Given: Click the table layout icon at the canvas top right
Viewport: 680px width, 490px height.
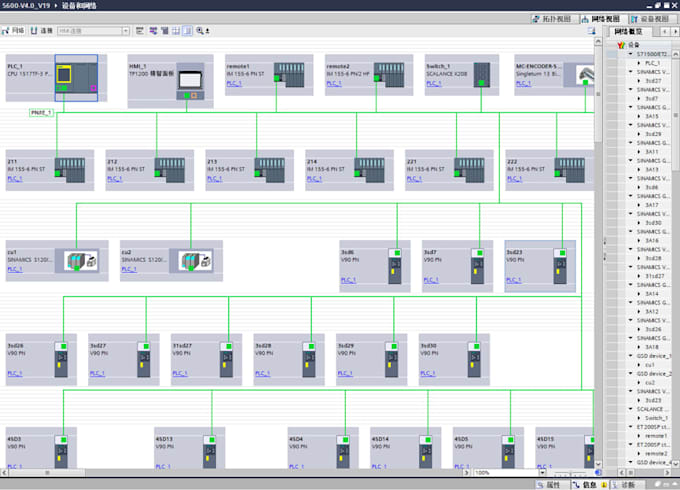Looking at the screenshot, I should click(x=592, y=31).
